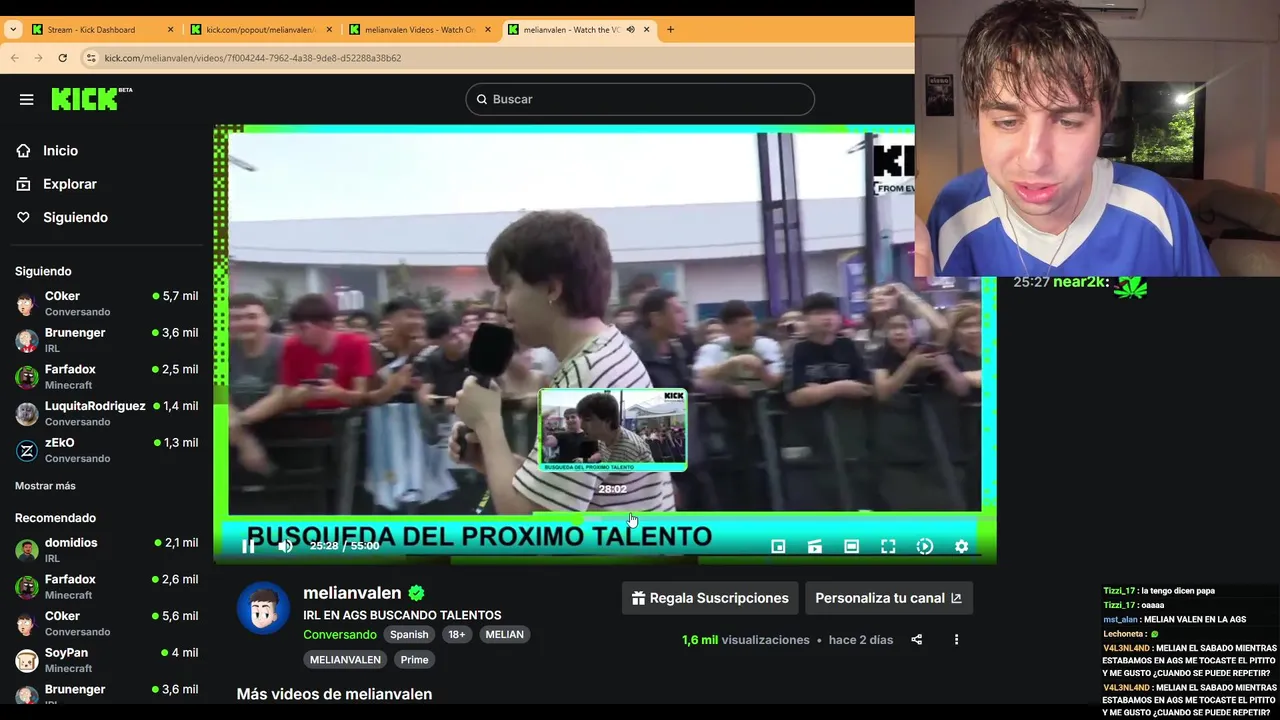Image resolution: width=1280 pixels, height=720 pixels.
Task: Click Brunenger avatar in Siguiendo list
Action: 27,341
